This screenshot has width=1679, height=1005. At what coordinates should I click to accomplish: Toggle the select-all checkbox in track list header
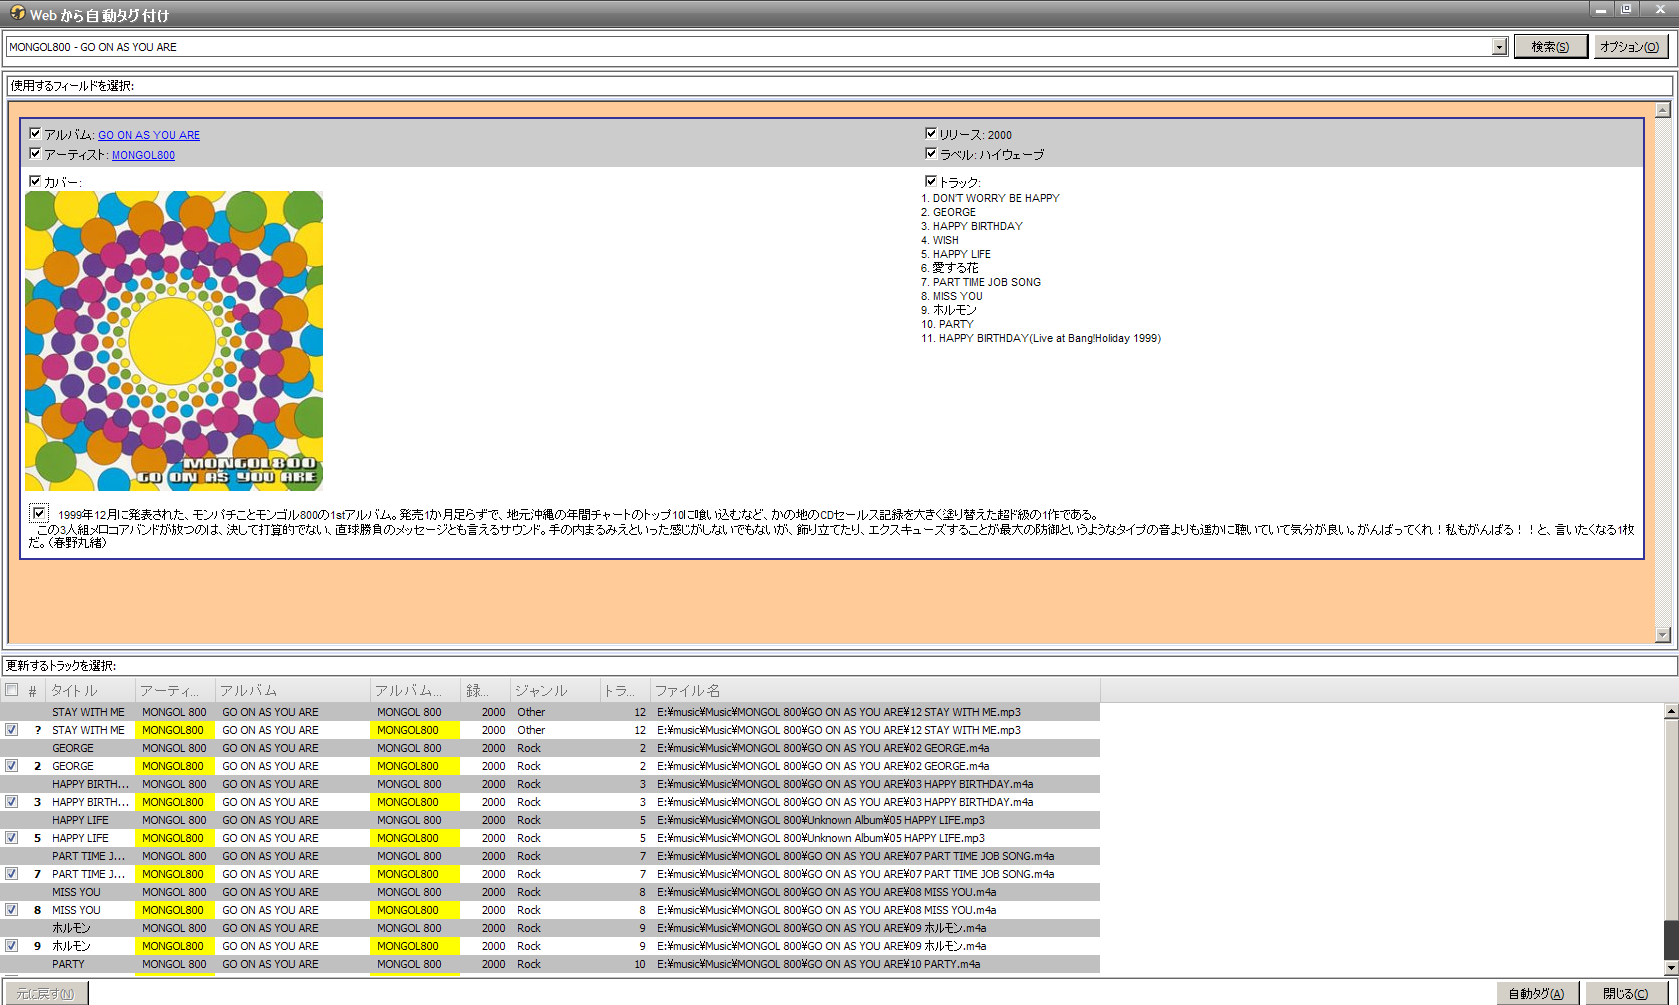click(12, 690)
